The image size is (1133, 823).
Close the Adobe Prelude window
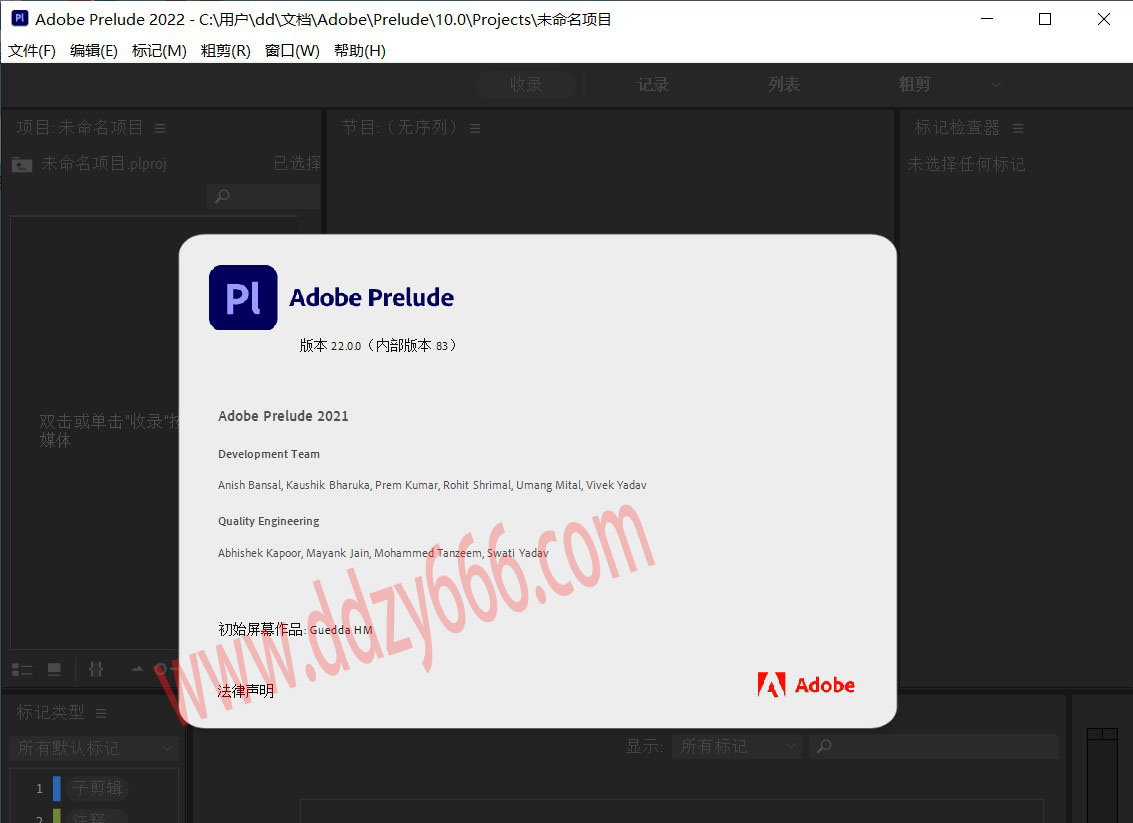pyautogui.click(x=1103, y=19)
